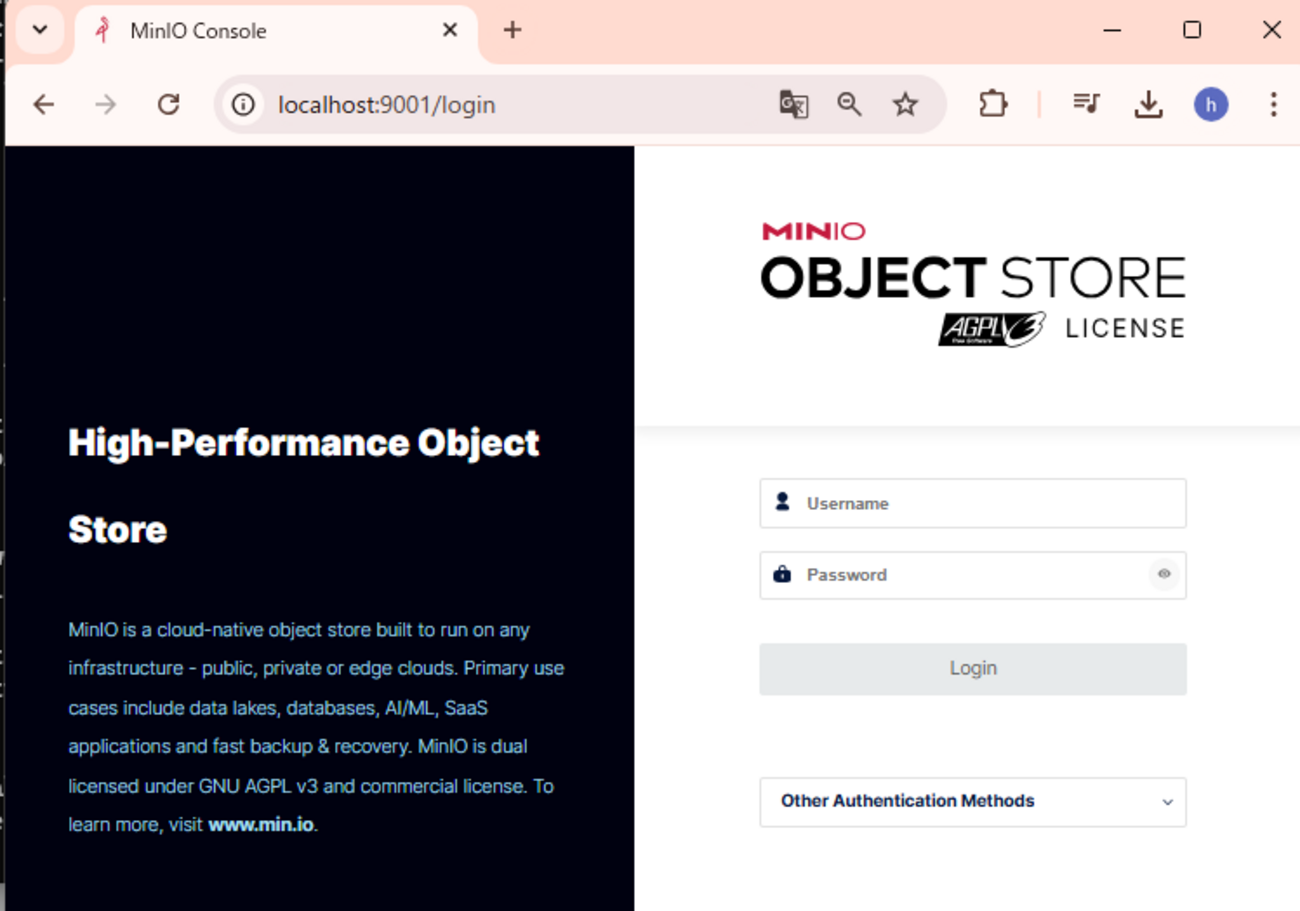The image size is (1300, 911).
Task: Open the browser extensions menu
Action: tap(993, 105)
